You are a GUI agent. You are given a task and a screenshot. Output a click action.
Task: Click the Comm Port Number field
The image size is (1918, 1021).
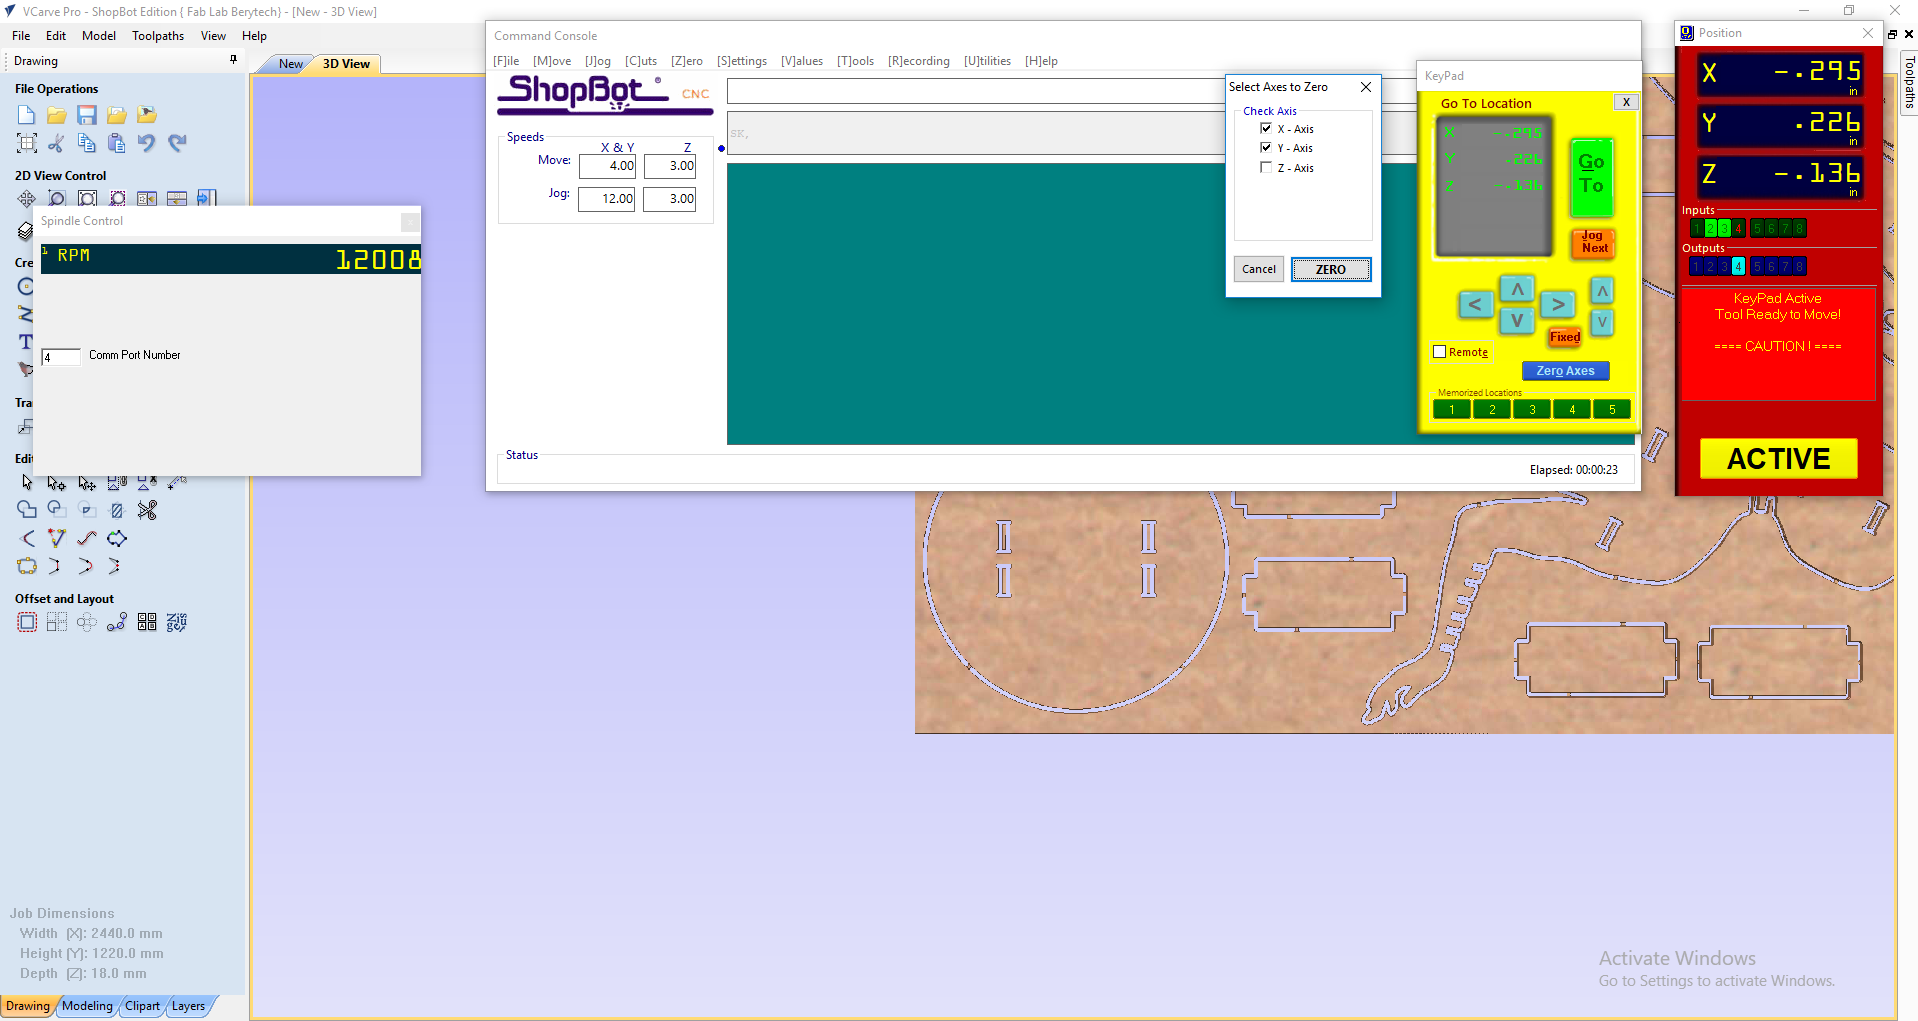60,357
